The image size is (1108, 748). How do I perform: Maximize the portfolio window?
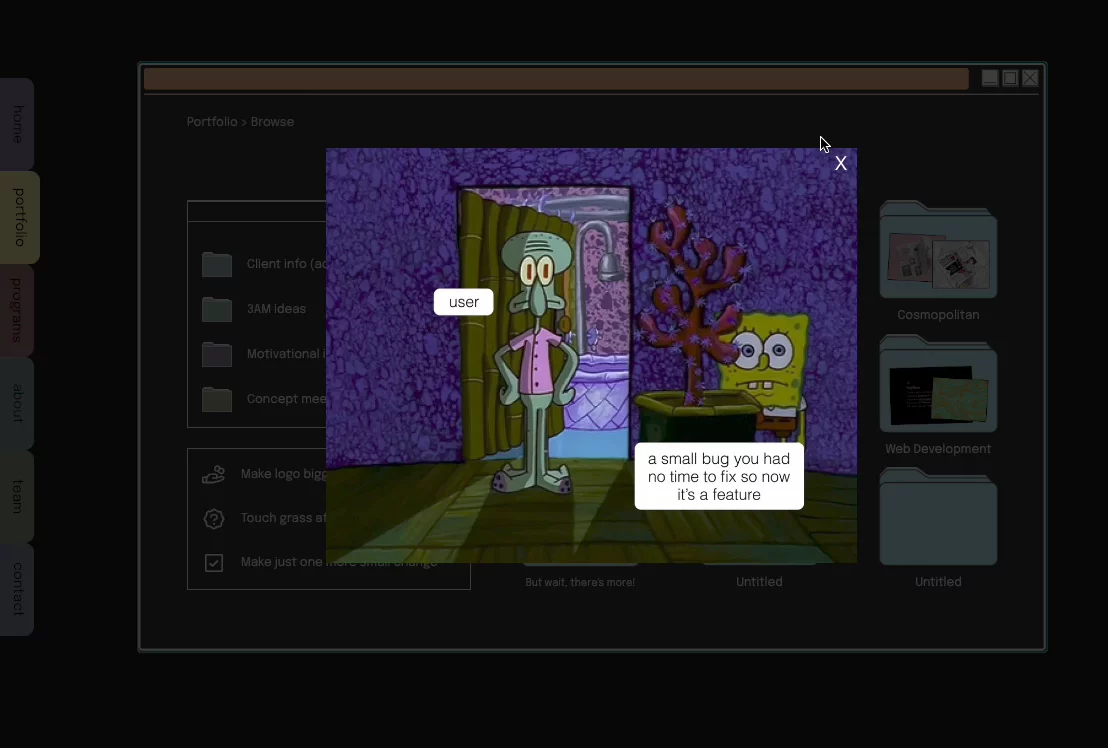pos(1010,78)
